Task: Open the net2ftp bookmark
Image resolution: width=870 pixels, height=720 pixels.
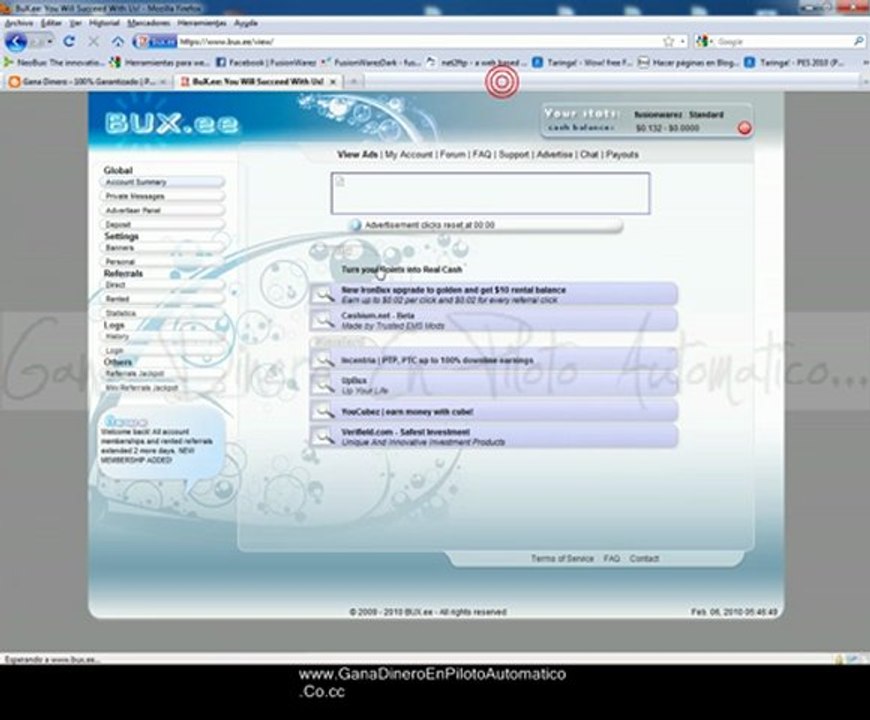Action: point(476,63)
